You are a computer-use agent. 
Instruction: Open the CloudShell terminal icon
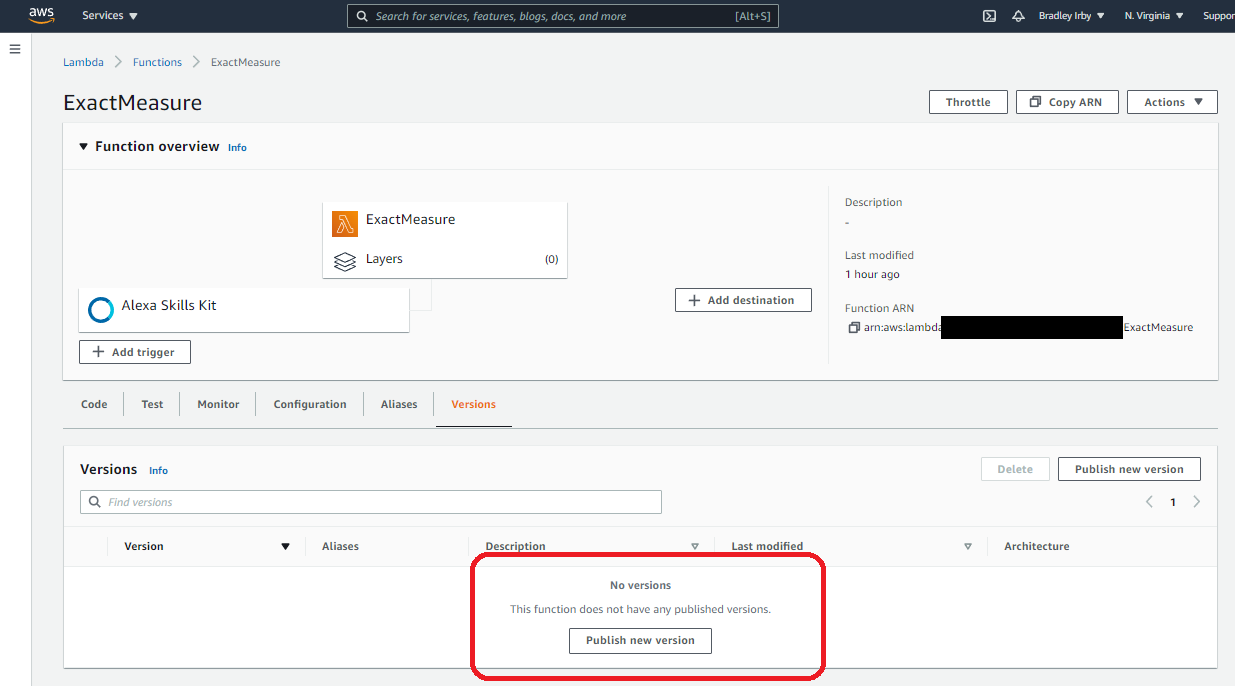point(989,16)
